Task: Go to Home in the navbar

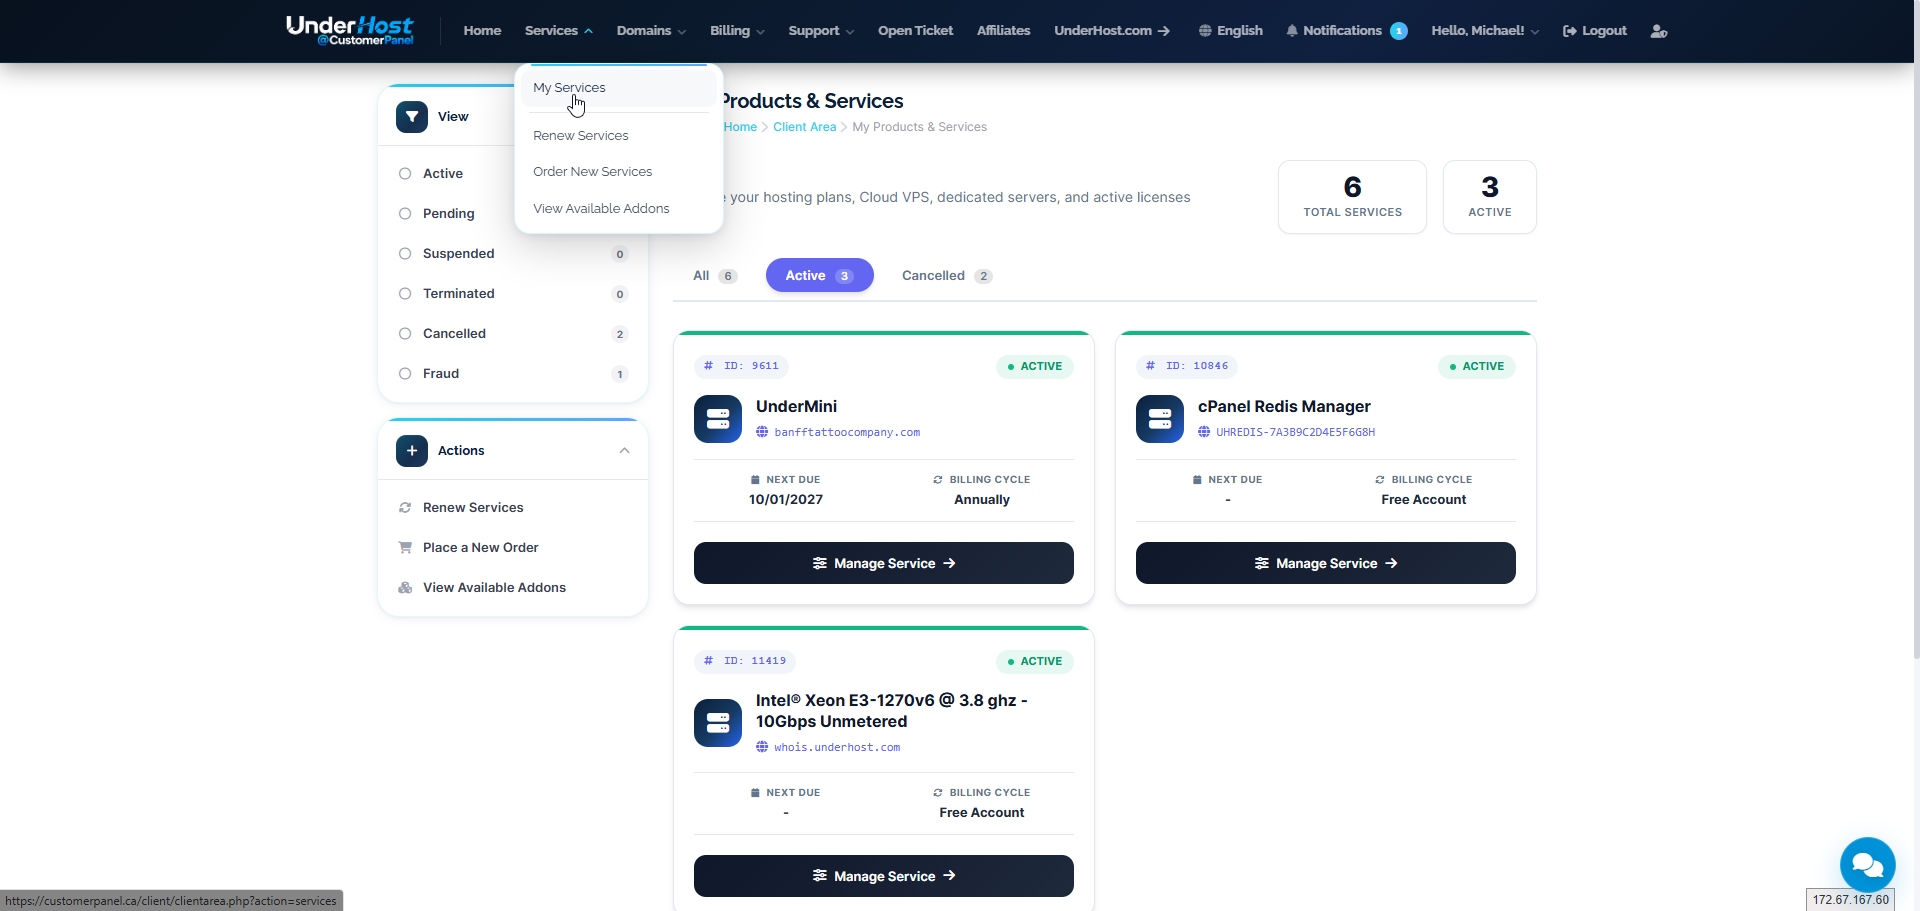Action: click(482, 31)
